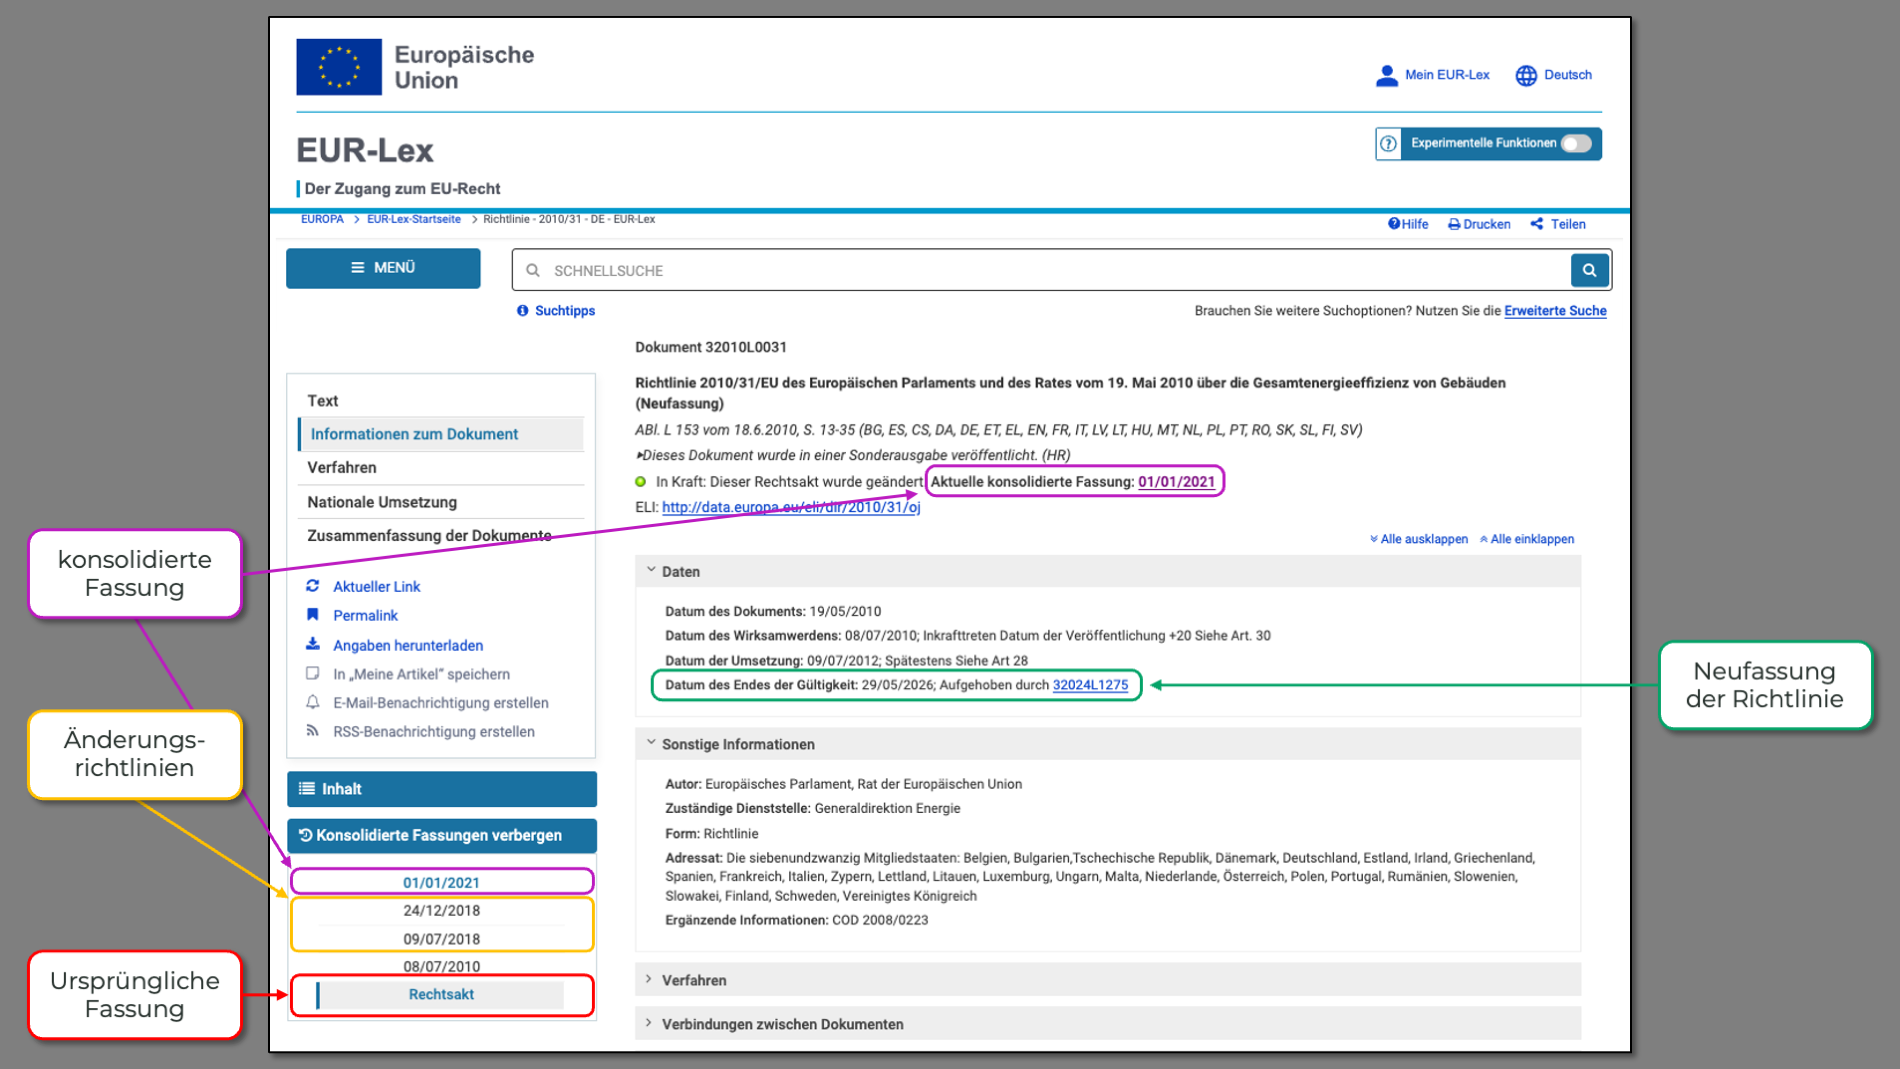Open the Permalink text link

[365, 616]
